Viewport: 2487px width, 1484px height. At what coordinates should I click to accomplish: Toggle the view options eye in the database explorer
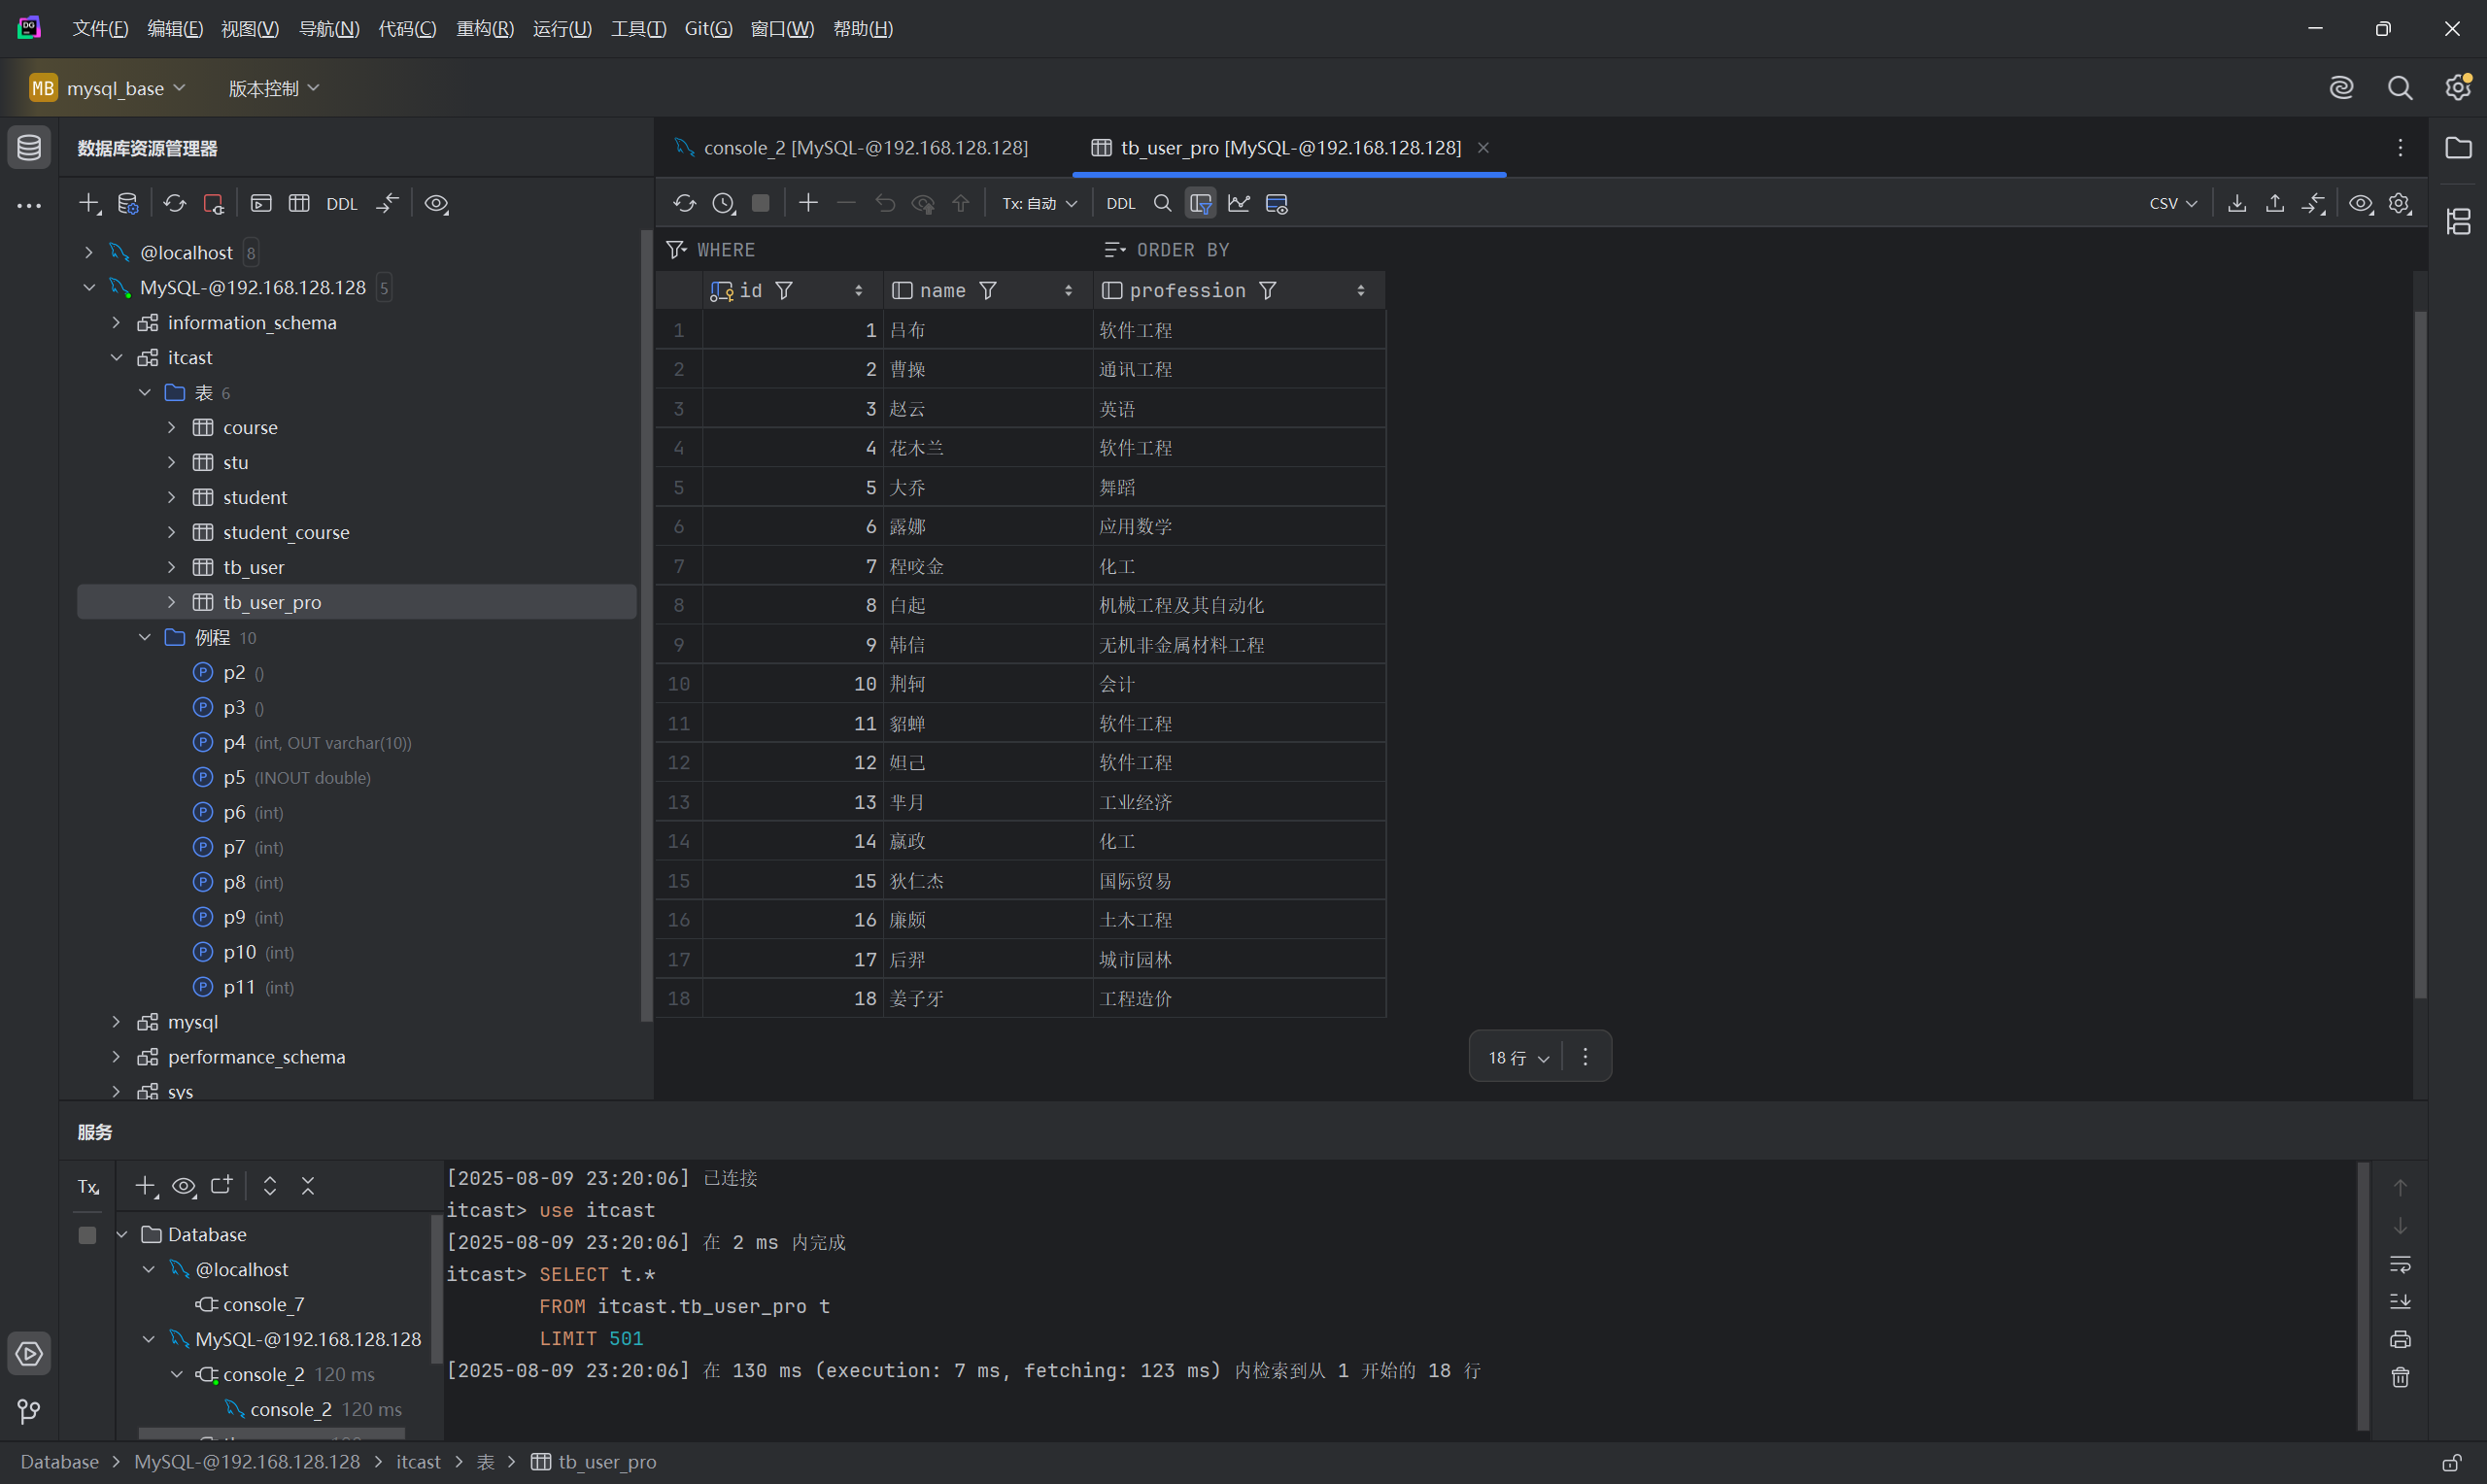click(x=436, y=204)
